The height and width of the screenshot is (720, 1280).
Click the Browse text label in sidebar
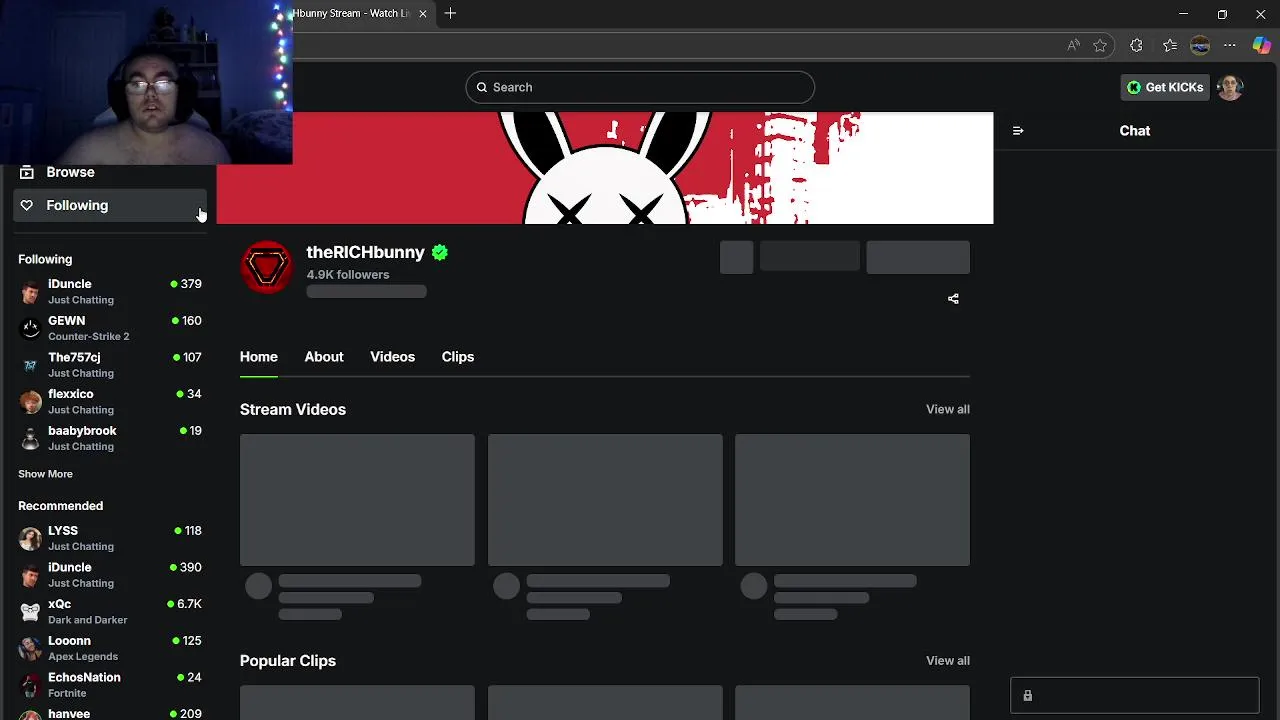pyautogui.click(x=70, y=172)
